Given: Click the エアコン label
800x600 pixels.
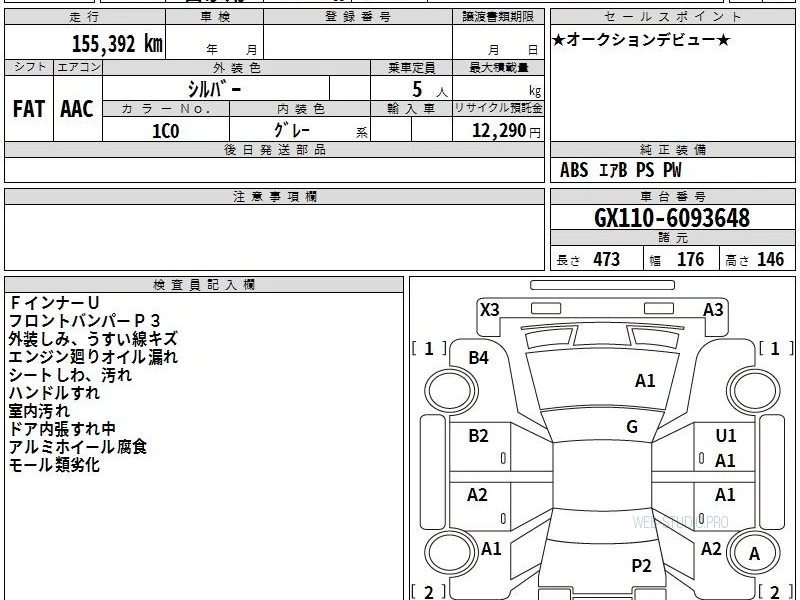Looking at the screenshot, I should (x=79, y=67).
